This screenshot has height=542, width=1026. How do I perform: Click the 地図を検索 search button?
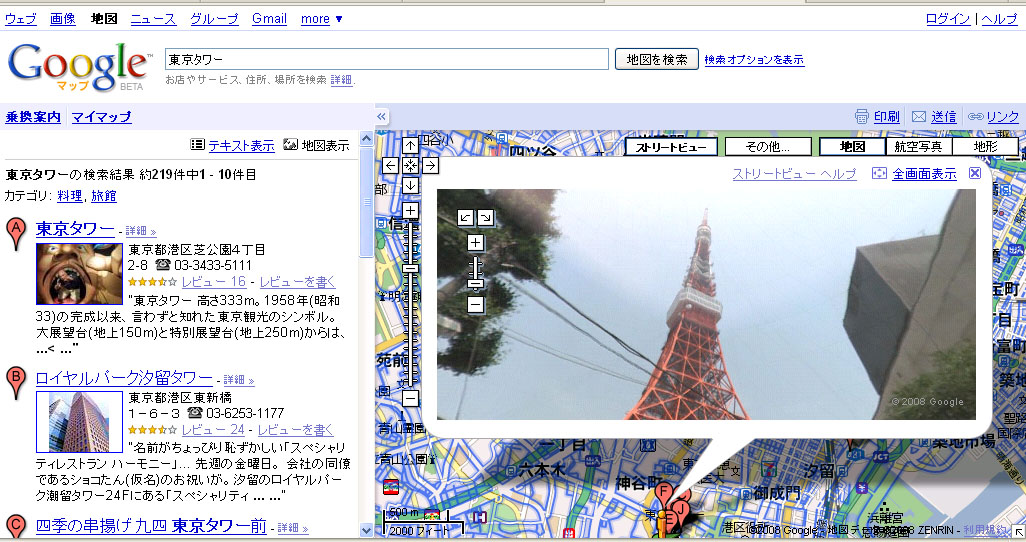[656, 60]
